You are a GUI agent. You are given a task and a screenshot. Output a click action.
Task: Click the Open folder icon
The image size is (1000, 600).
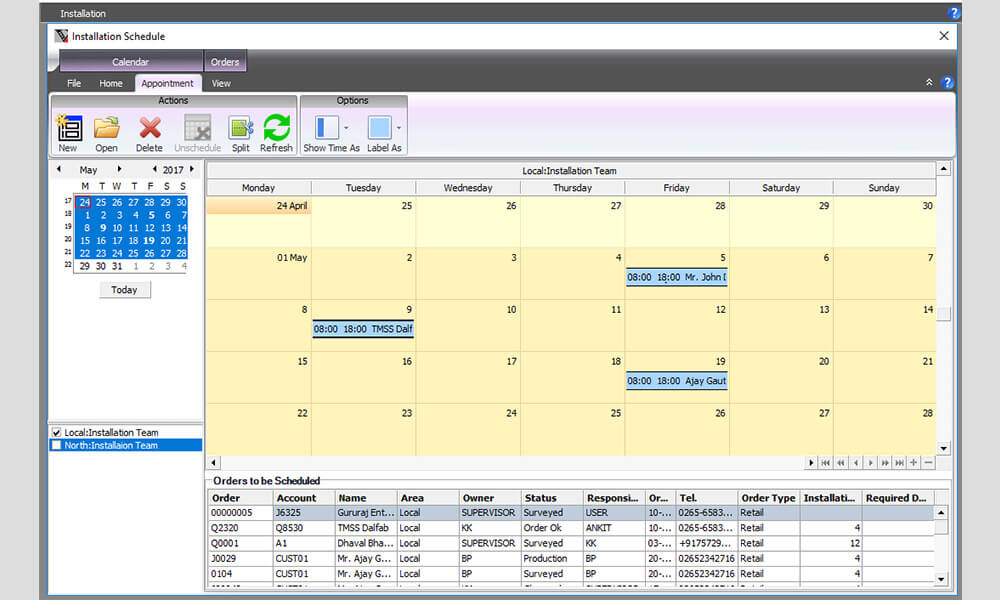click(106, 128)
